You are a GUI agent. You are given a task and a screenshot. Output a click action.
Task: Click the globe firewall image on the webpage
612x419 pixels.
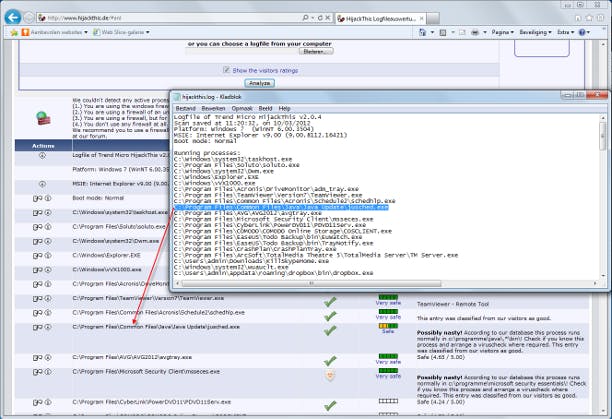click(x=43, y=118)
